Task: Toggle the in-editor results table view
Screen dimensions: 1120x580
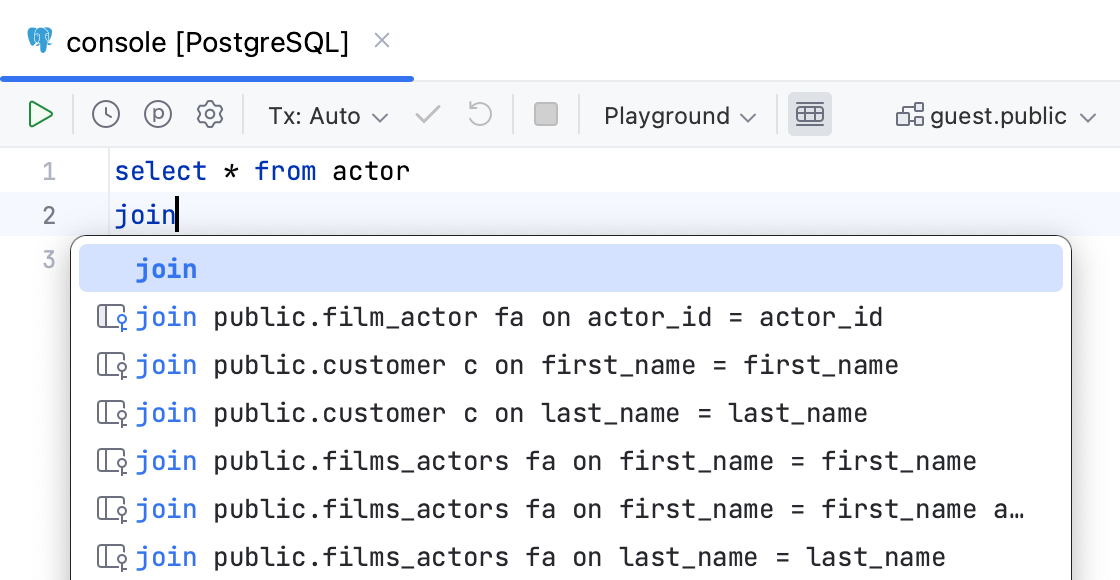Action: 809,115
